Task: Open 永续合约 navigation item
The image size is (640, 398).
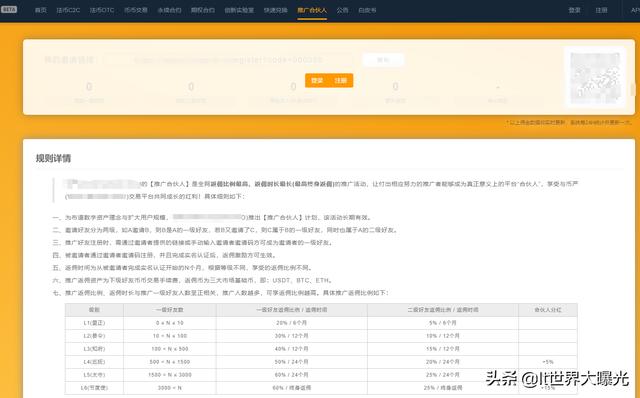Action: (x=169, y=10)
